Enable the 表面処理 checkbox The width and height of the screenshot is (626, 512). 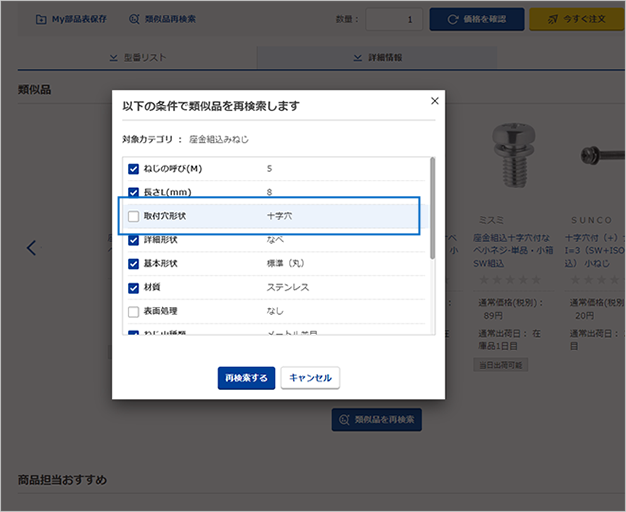[x=134, y=312]
